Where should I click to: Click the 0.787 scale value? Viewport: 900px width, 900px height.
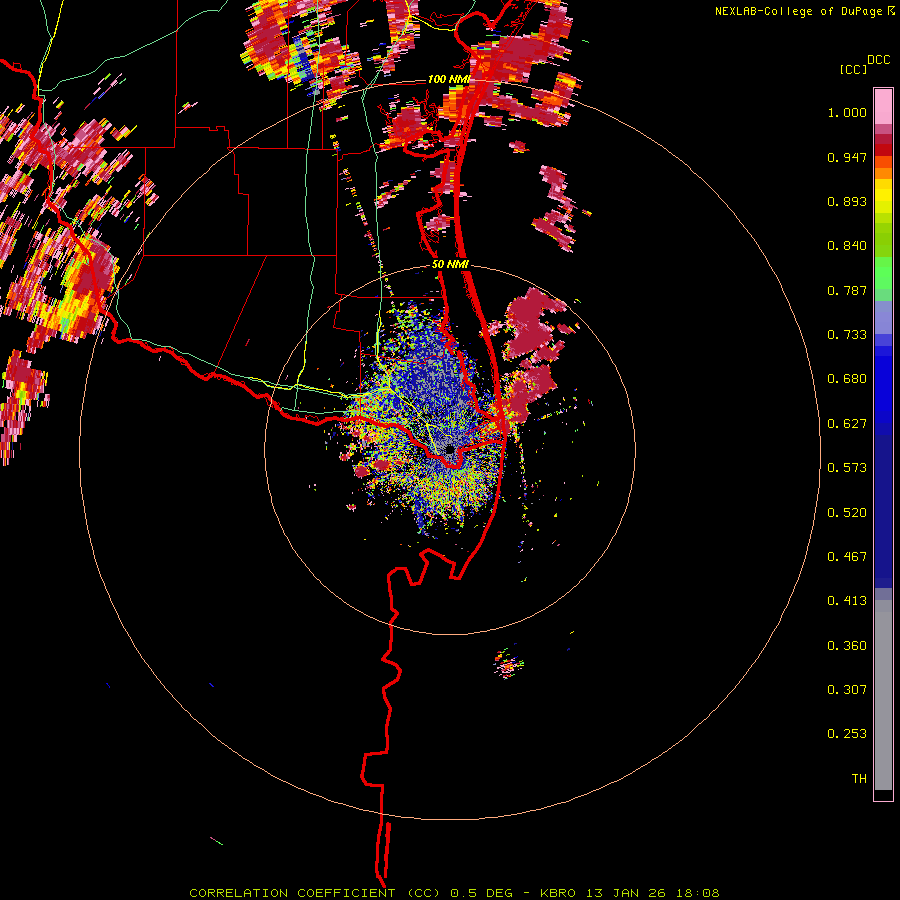pos(847,290)
